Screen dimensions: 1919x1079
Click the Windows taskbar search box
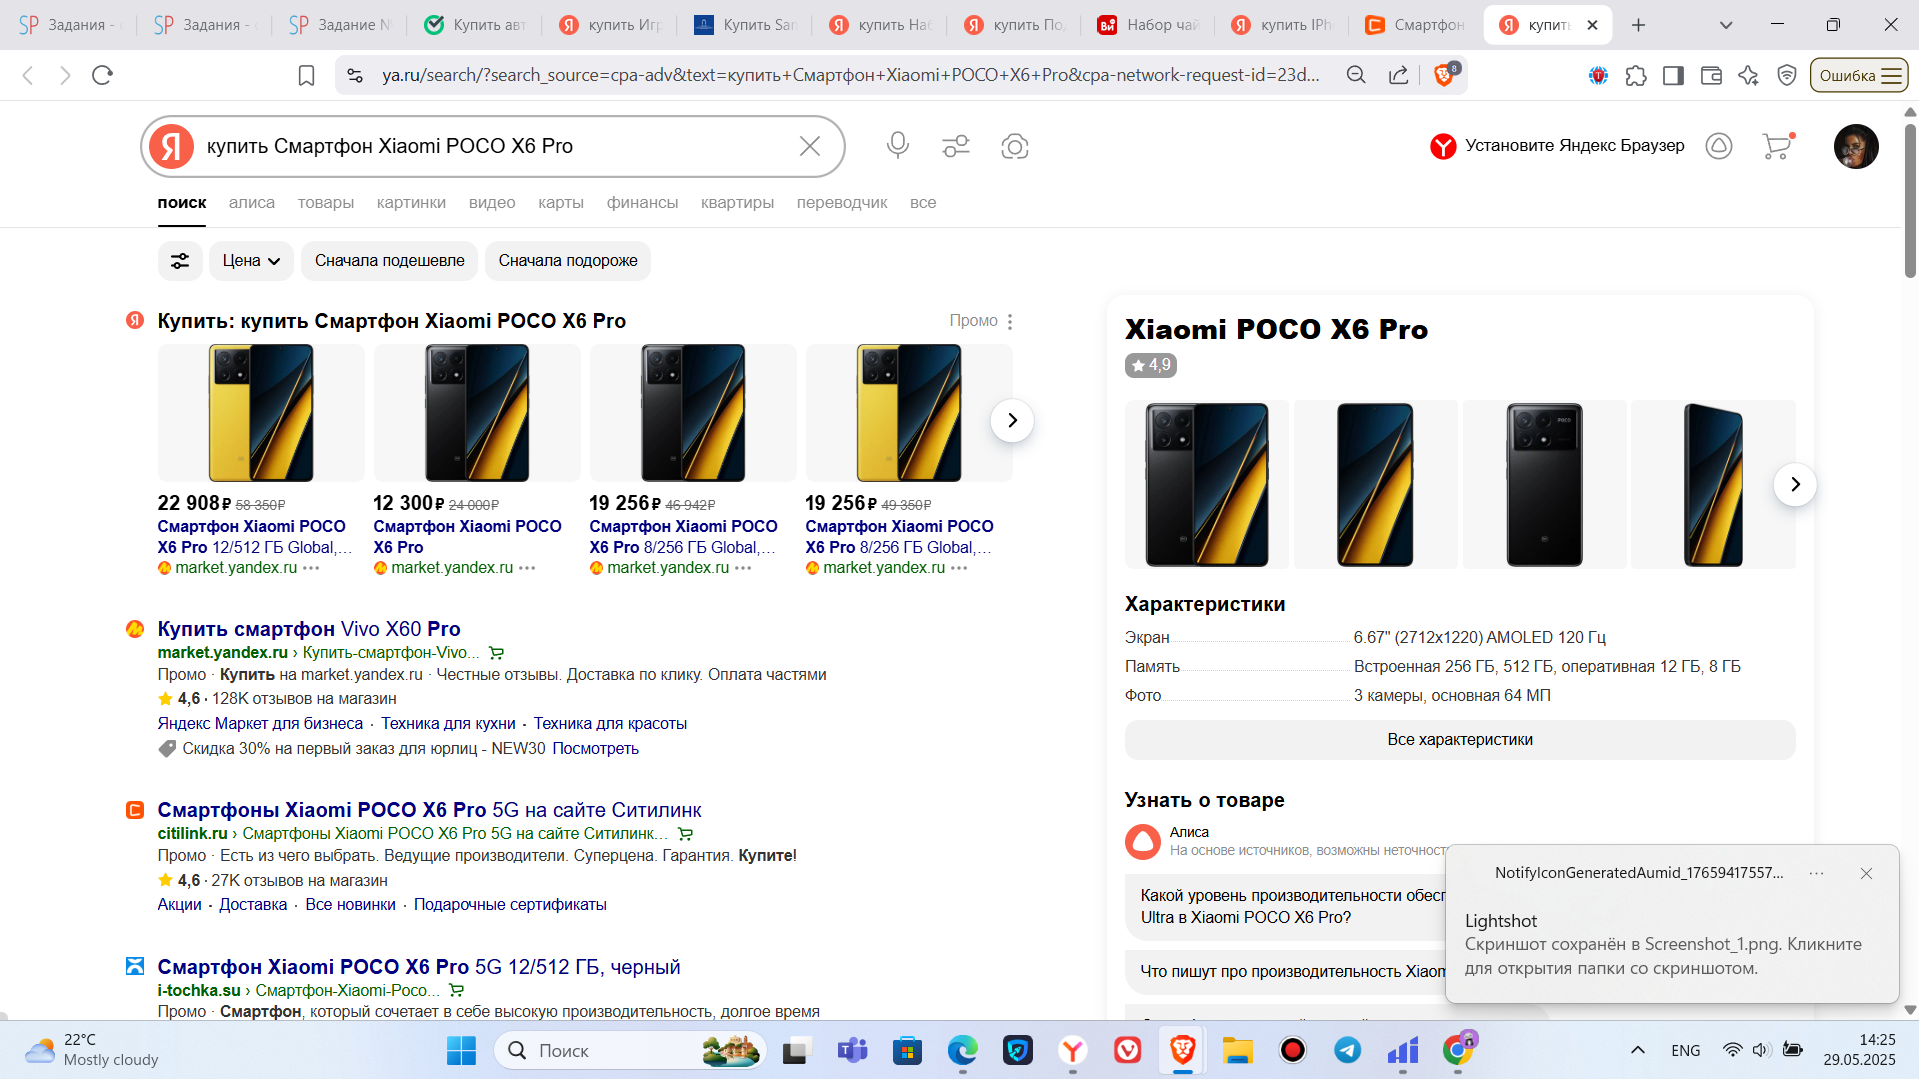pos(630,1050)
